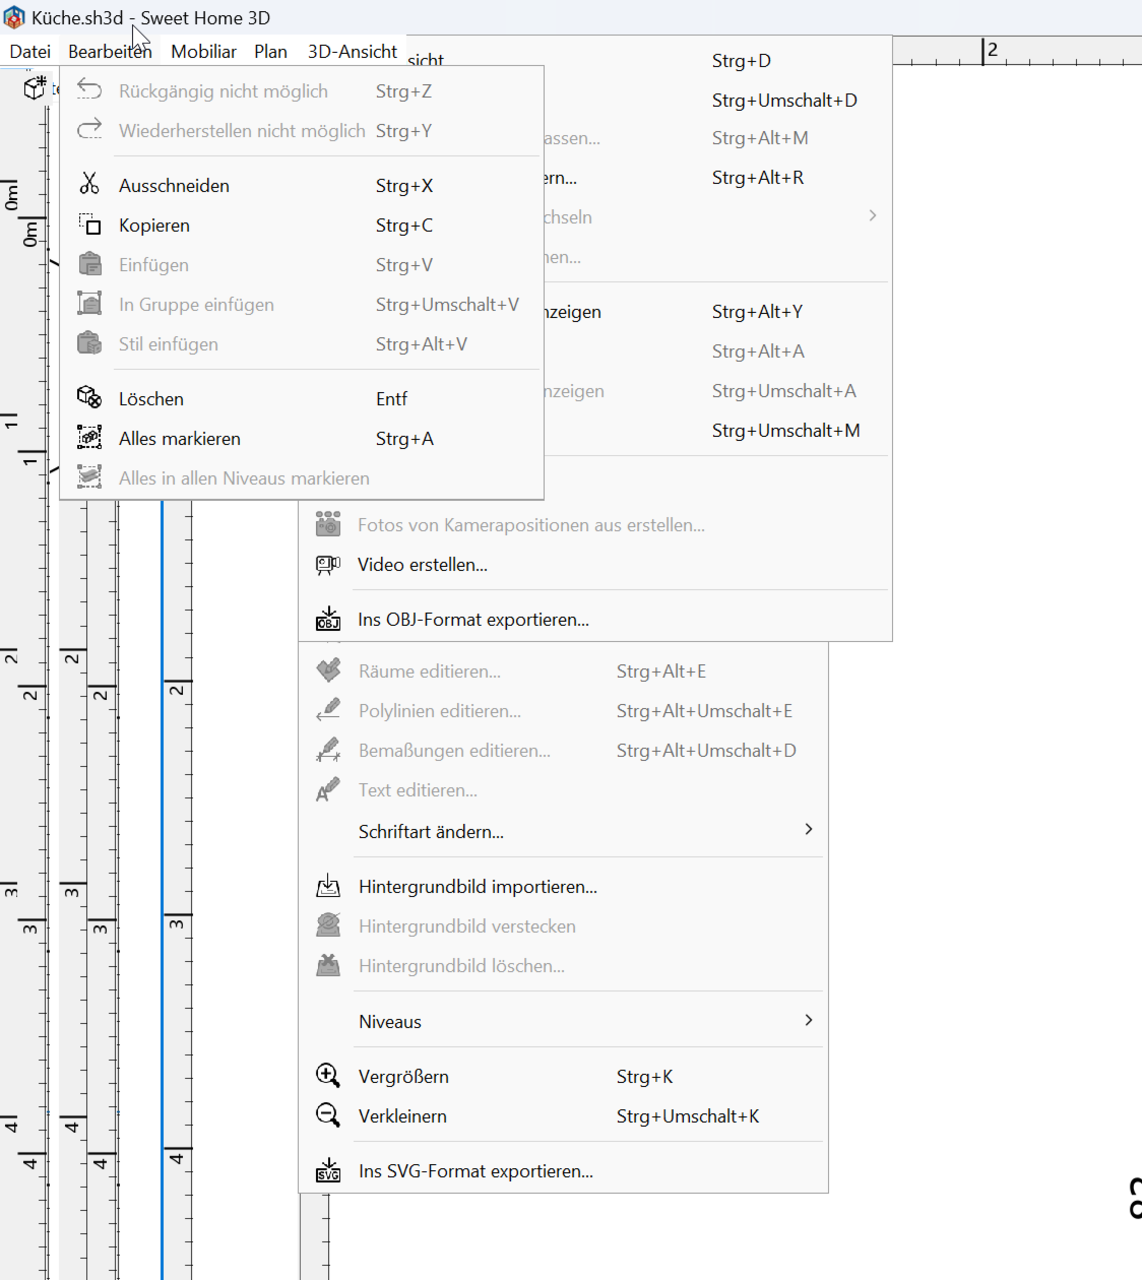
Task: Click the Fotos von Kamerapositionen icon
Action: (x=328, y=524)
